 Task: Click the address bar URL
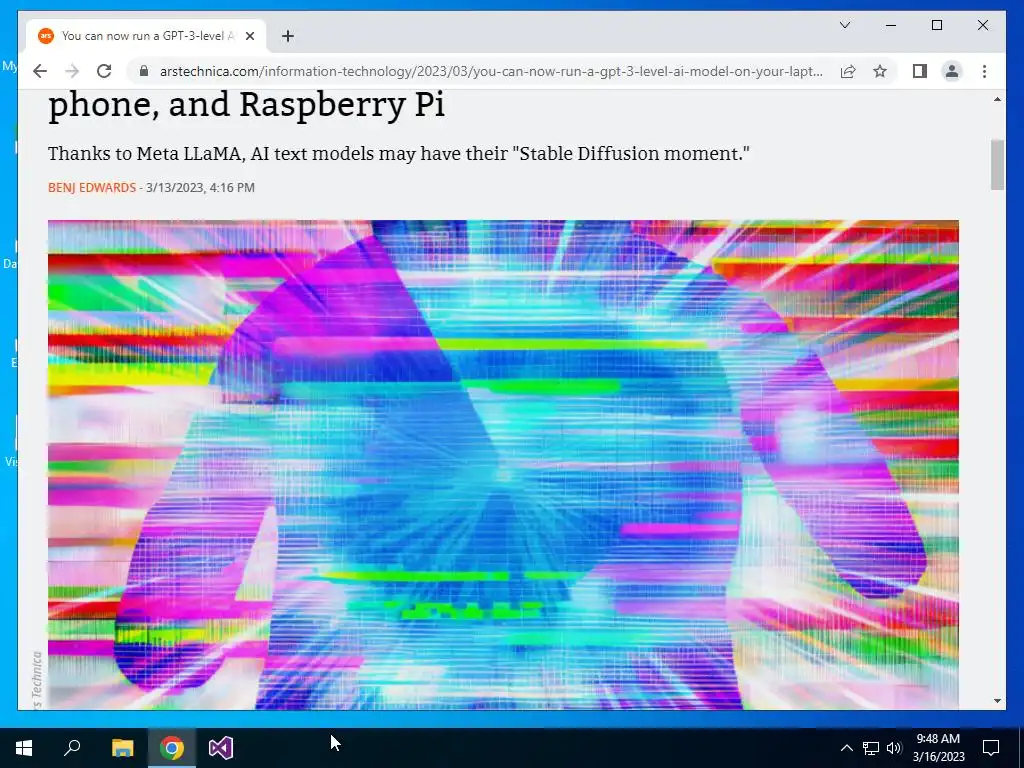[x=491, y=71]
